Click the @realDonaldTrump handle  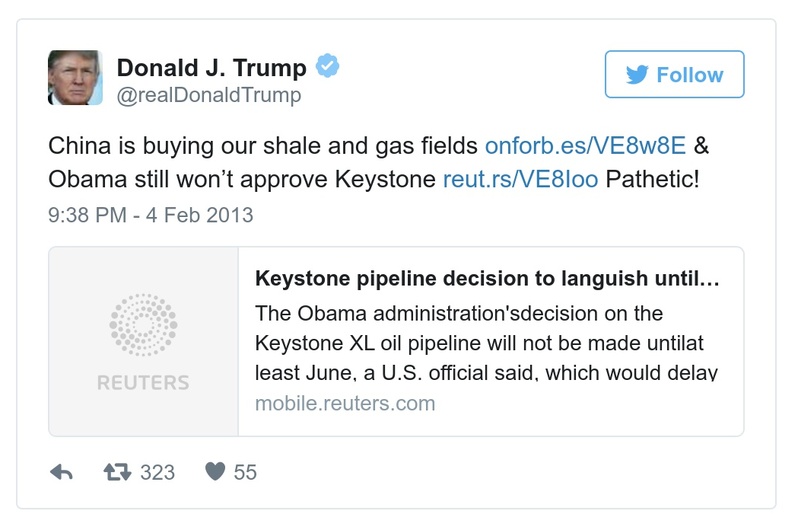[209, 95]
